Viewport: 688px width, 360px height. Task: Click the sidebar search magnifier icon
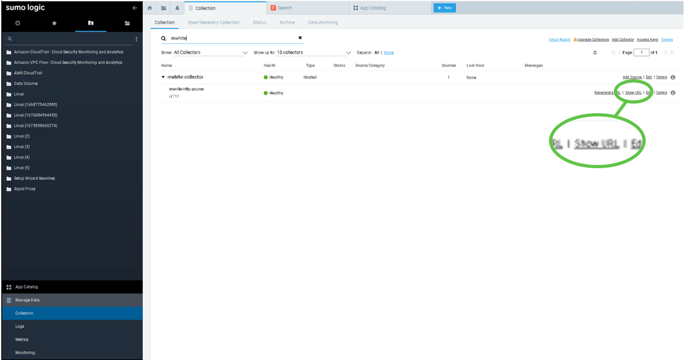10,39
